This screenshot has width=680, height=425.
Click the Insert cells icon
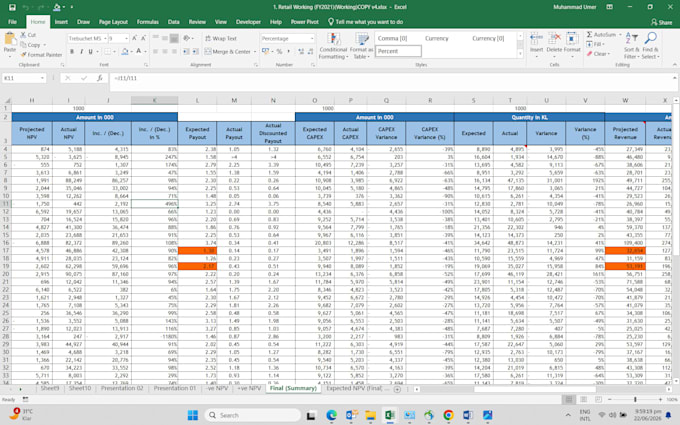536,39
